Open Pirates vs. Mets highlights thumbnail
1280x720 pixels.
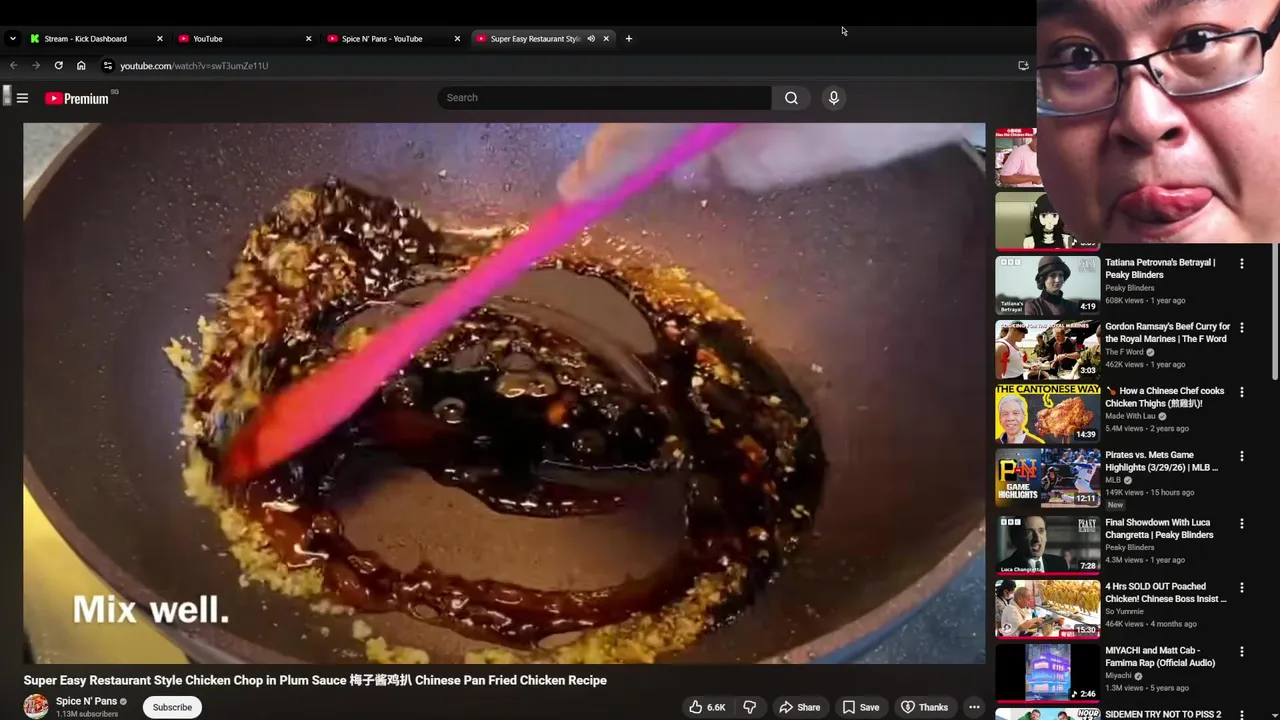point(1047,477)
